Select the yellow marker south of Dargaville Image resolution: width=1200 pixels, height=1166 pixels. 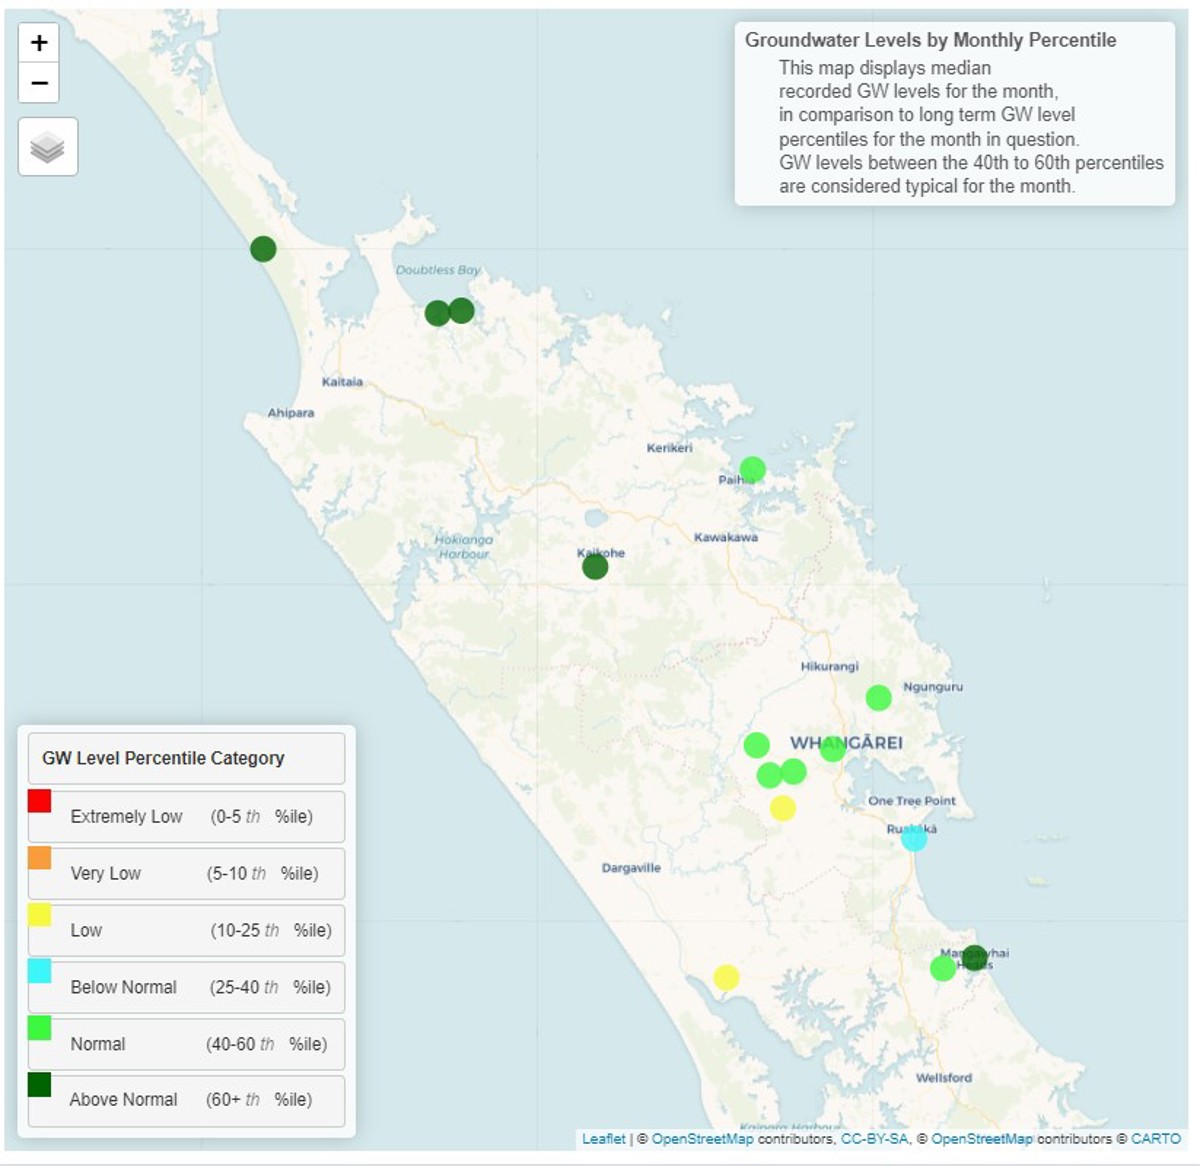pyautogui.click(x=726, y=977)
